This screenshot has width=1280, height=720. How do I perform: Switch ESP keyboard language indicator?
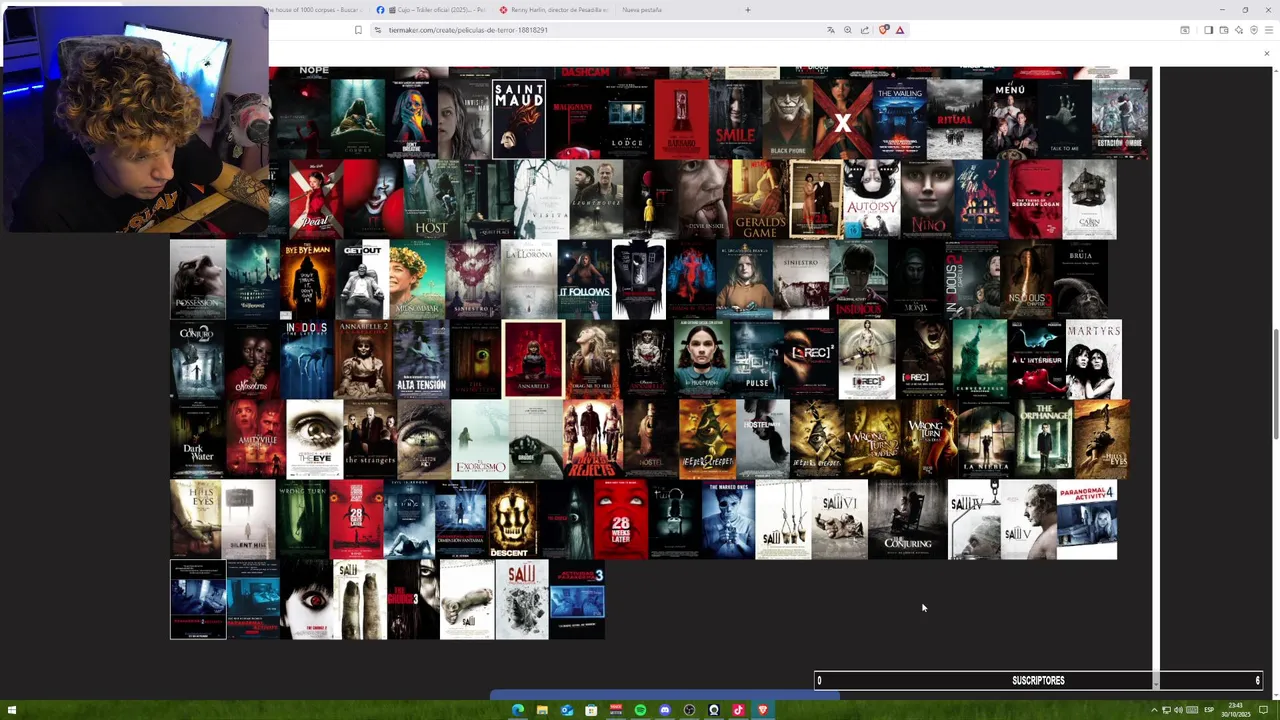[1209, 710]
